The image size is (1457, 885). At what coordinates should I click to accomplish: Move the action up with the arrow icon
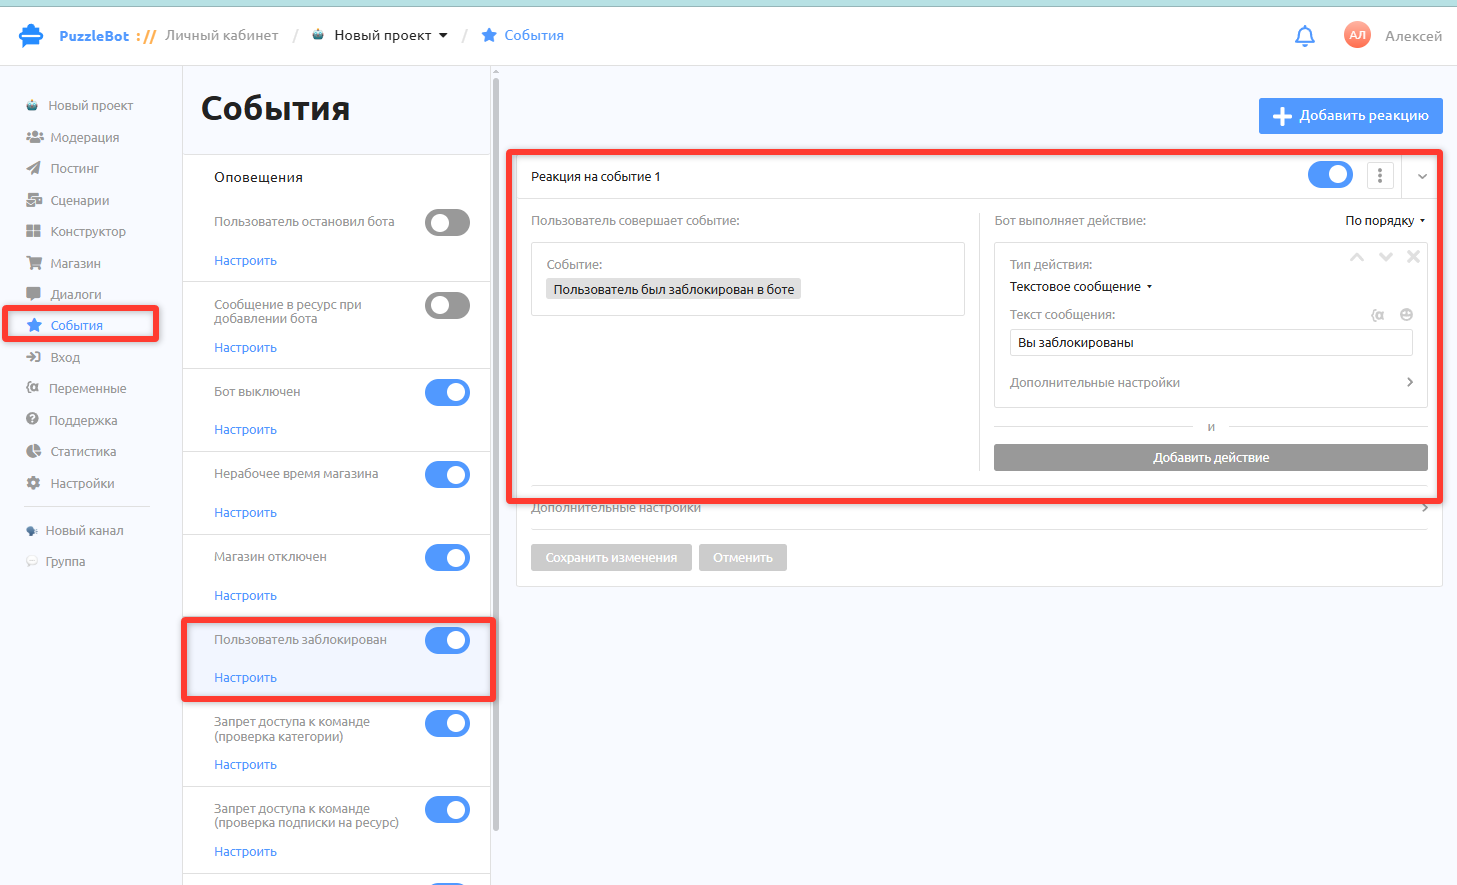pyautogui.click(x=1357, y=257)
